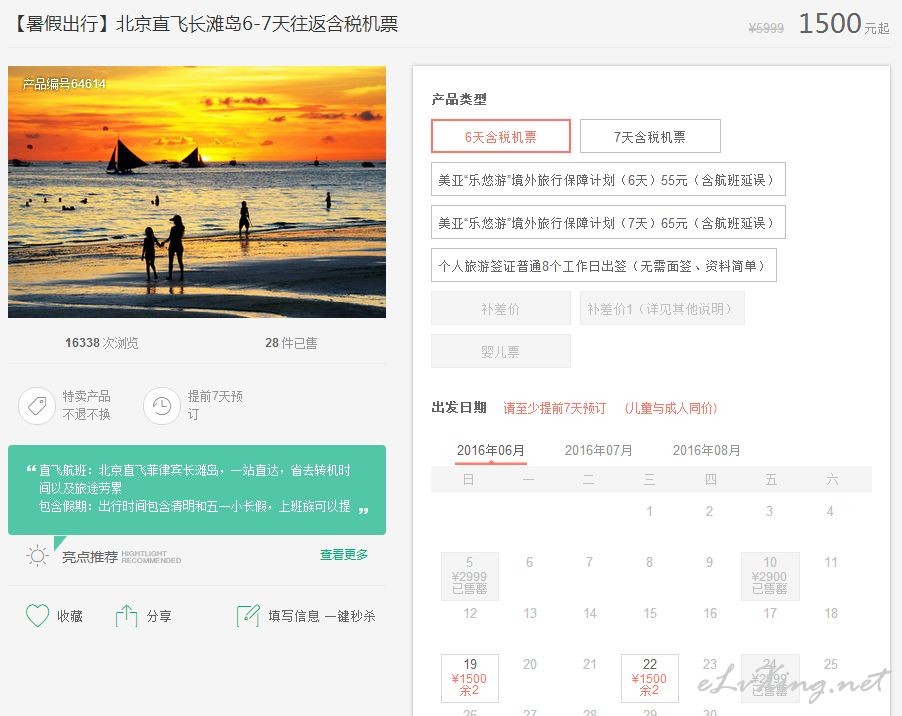Viewport: 902px width, 716px height.
Task: Click calendar date 20
Action: point(529,664)
